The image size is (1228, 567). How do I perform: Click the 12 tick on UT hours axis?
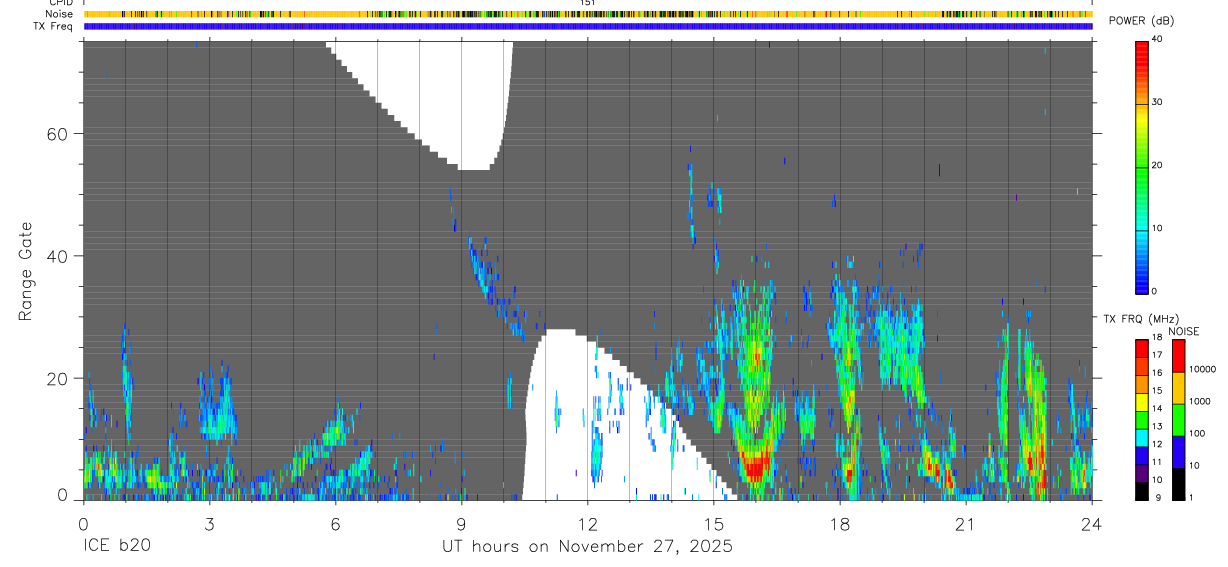pyautogui.click(x=588, y=523)
